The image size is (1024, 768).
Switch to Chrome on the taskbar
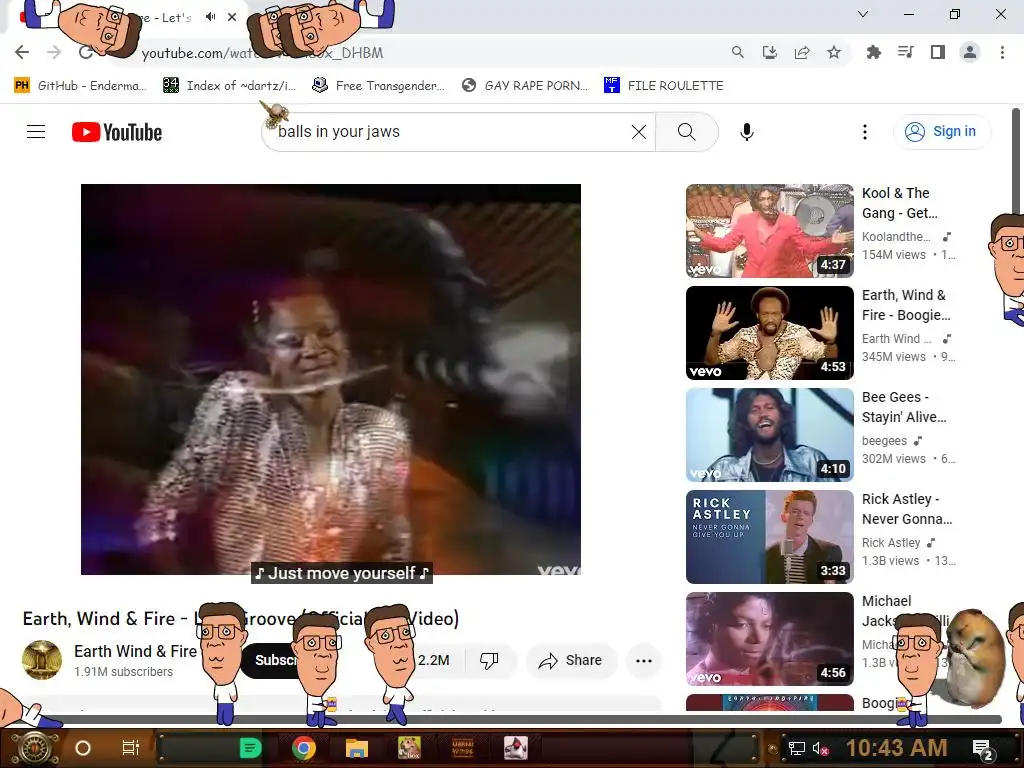(304, 748)
